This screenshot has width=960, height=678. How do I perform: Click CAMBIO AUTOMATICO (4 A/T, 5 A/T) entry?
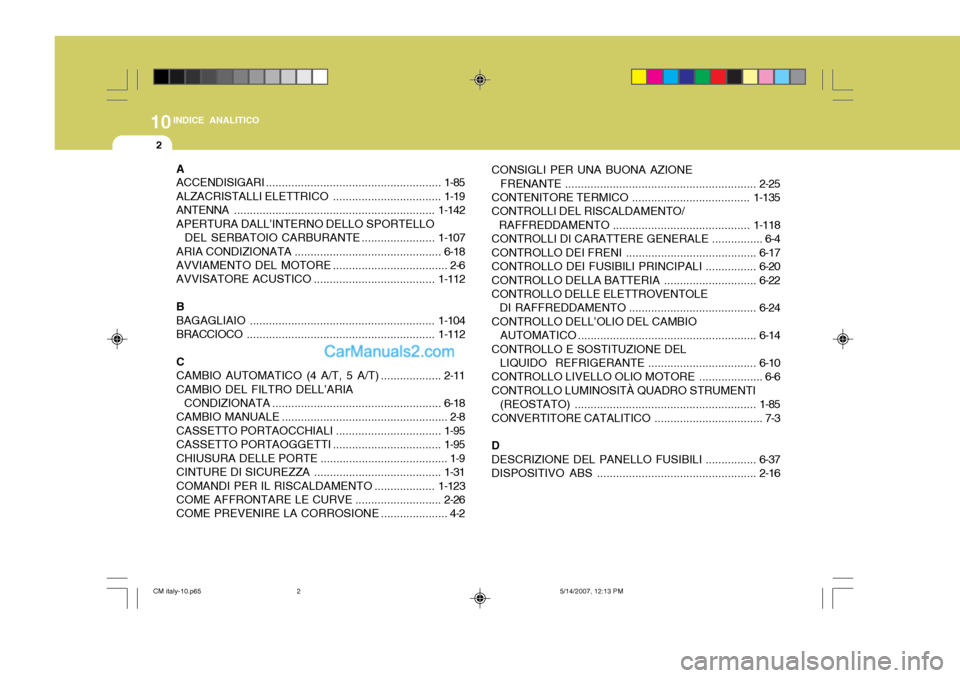(320, 375)
